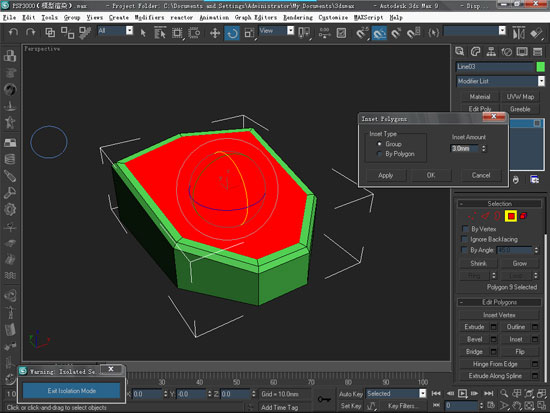The image size is (550, 413).
Task: Open the Modifiers menu
Action: pyautogui.click(x=149, y=18)
